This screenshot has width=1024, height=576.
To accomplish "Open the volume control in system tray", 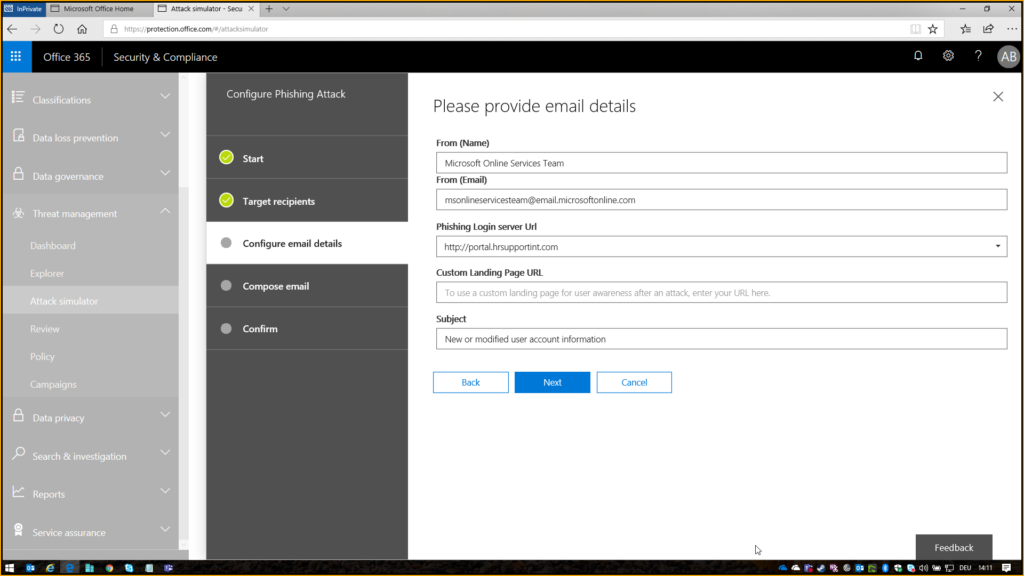I will [x=923, y=568].
